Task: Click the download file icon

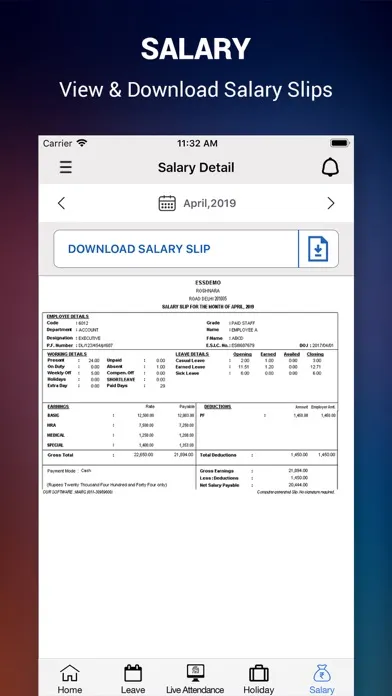Action: [x=318, y=249]
